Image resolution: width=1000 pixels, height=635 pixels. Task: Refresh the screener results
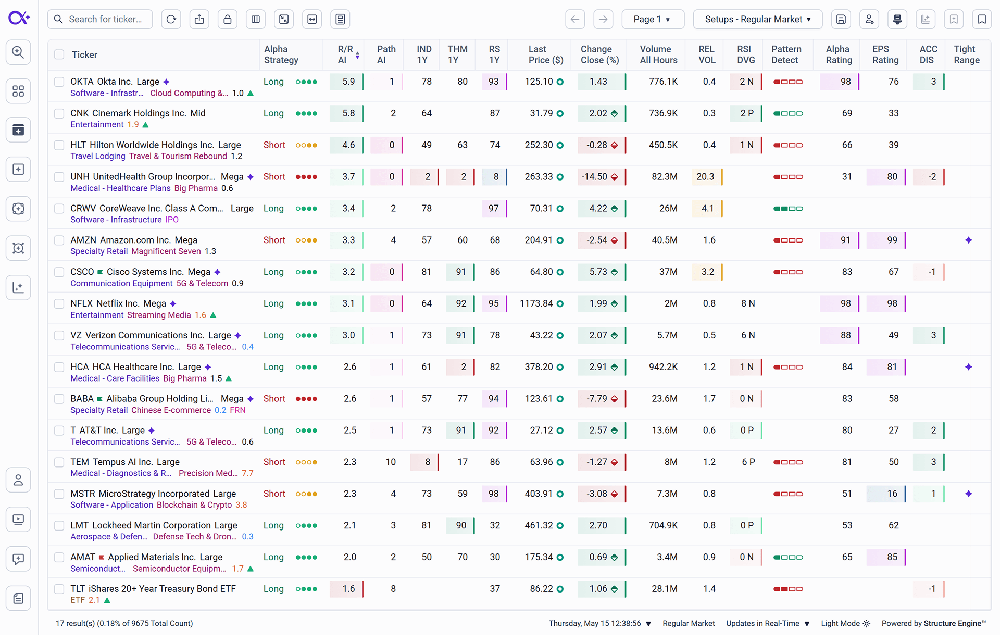point(171,19)
